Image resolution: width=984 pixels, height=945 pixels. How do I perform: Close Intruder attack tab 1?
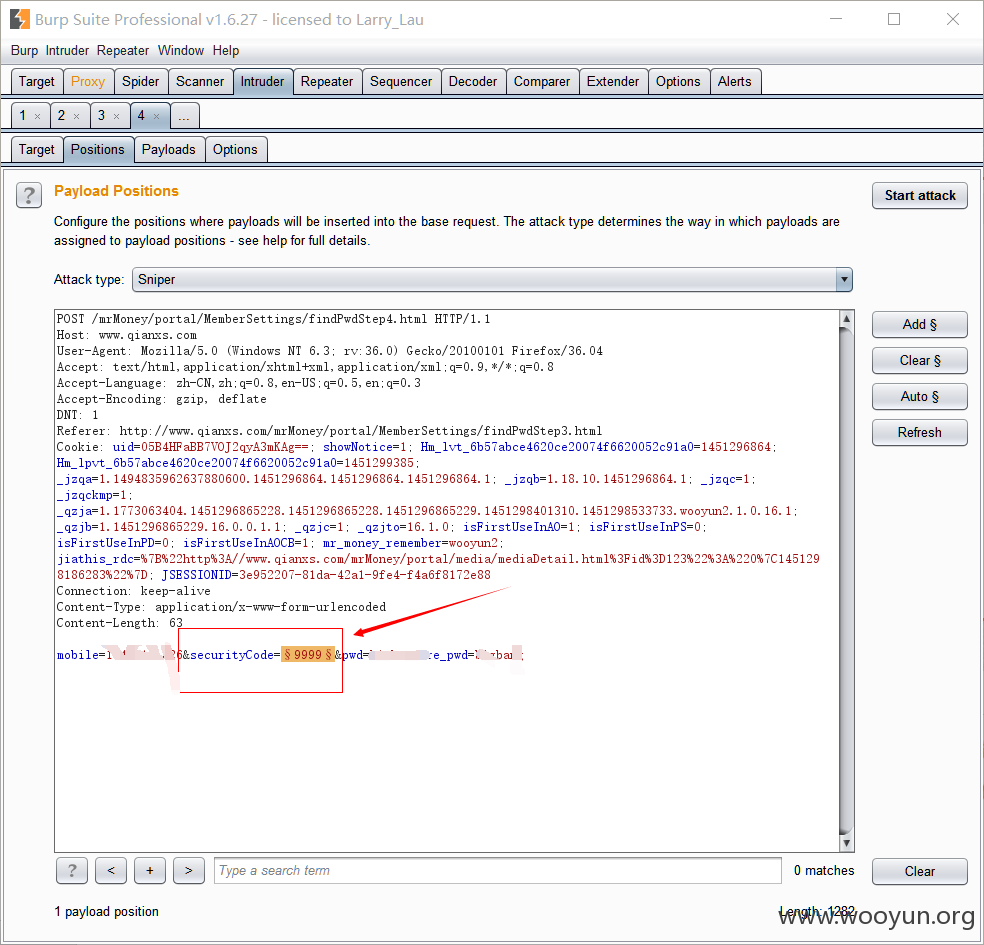tap(38, 116)
